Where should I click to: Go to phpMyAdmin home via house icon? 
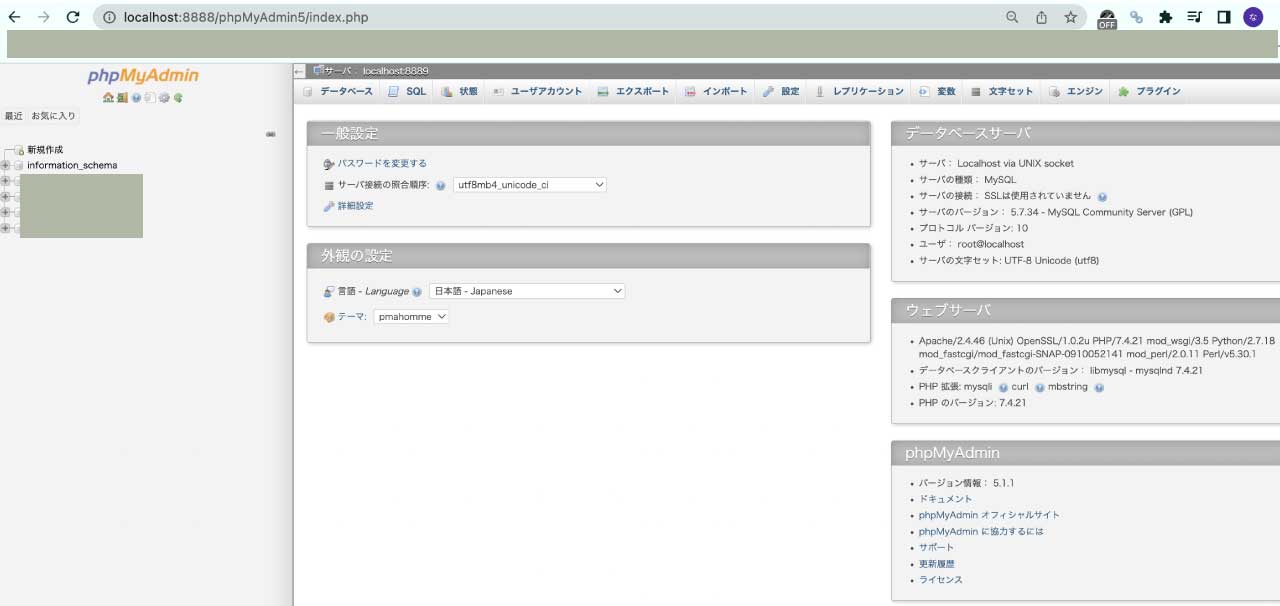108,97
